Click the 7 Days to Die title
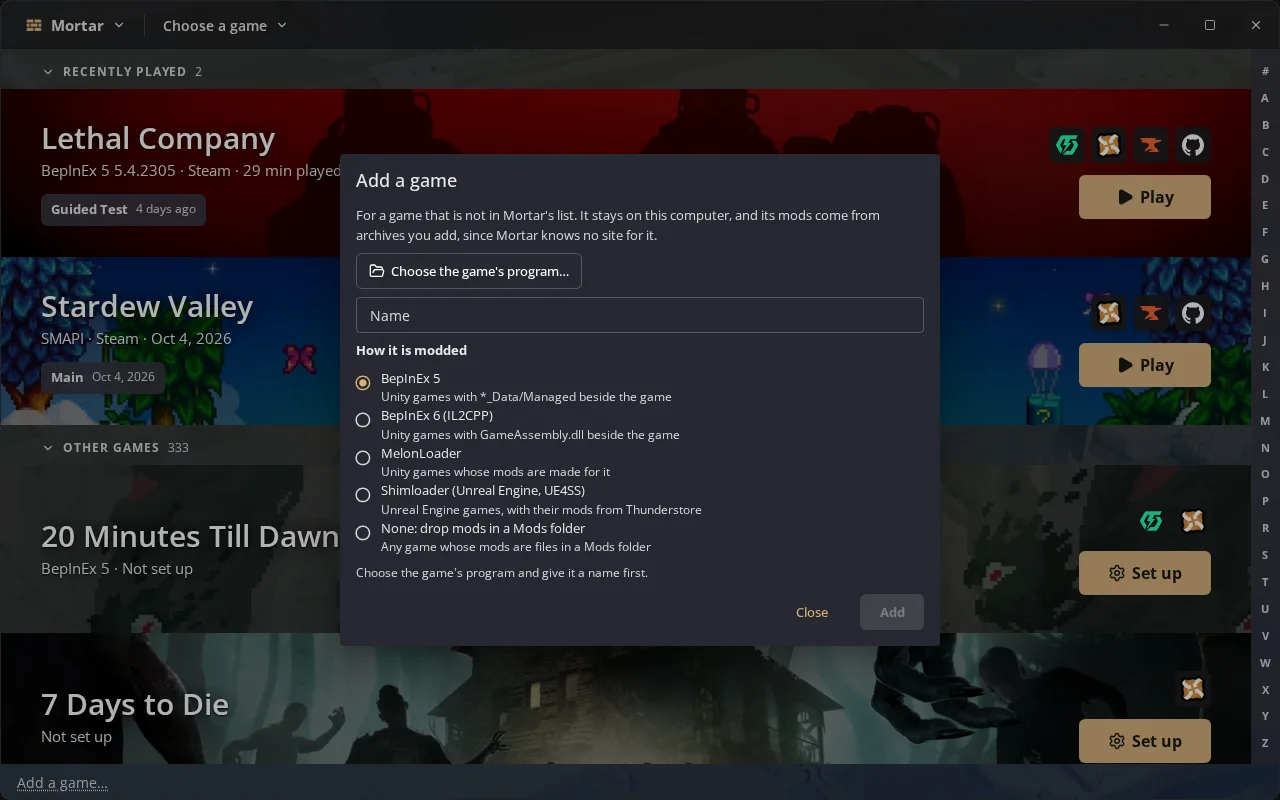The image size is (1280, 800). 135,704
